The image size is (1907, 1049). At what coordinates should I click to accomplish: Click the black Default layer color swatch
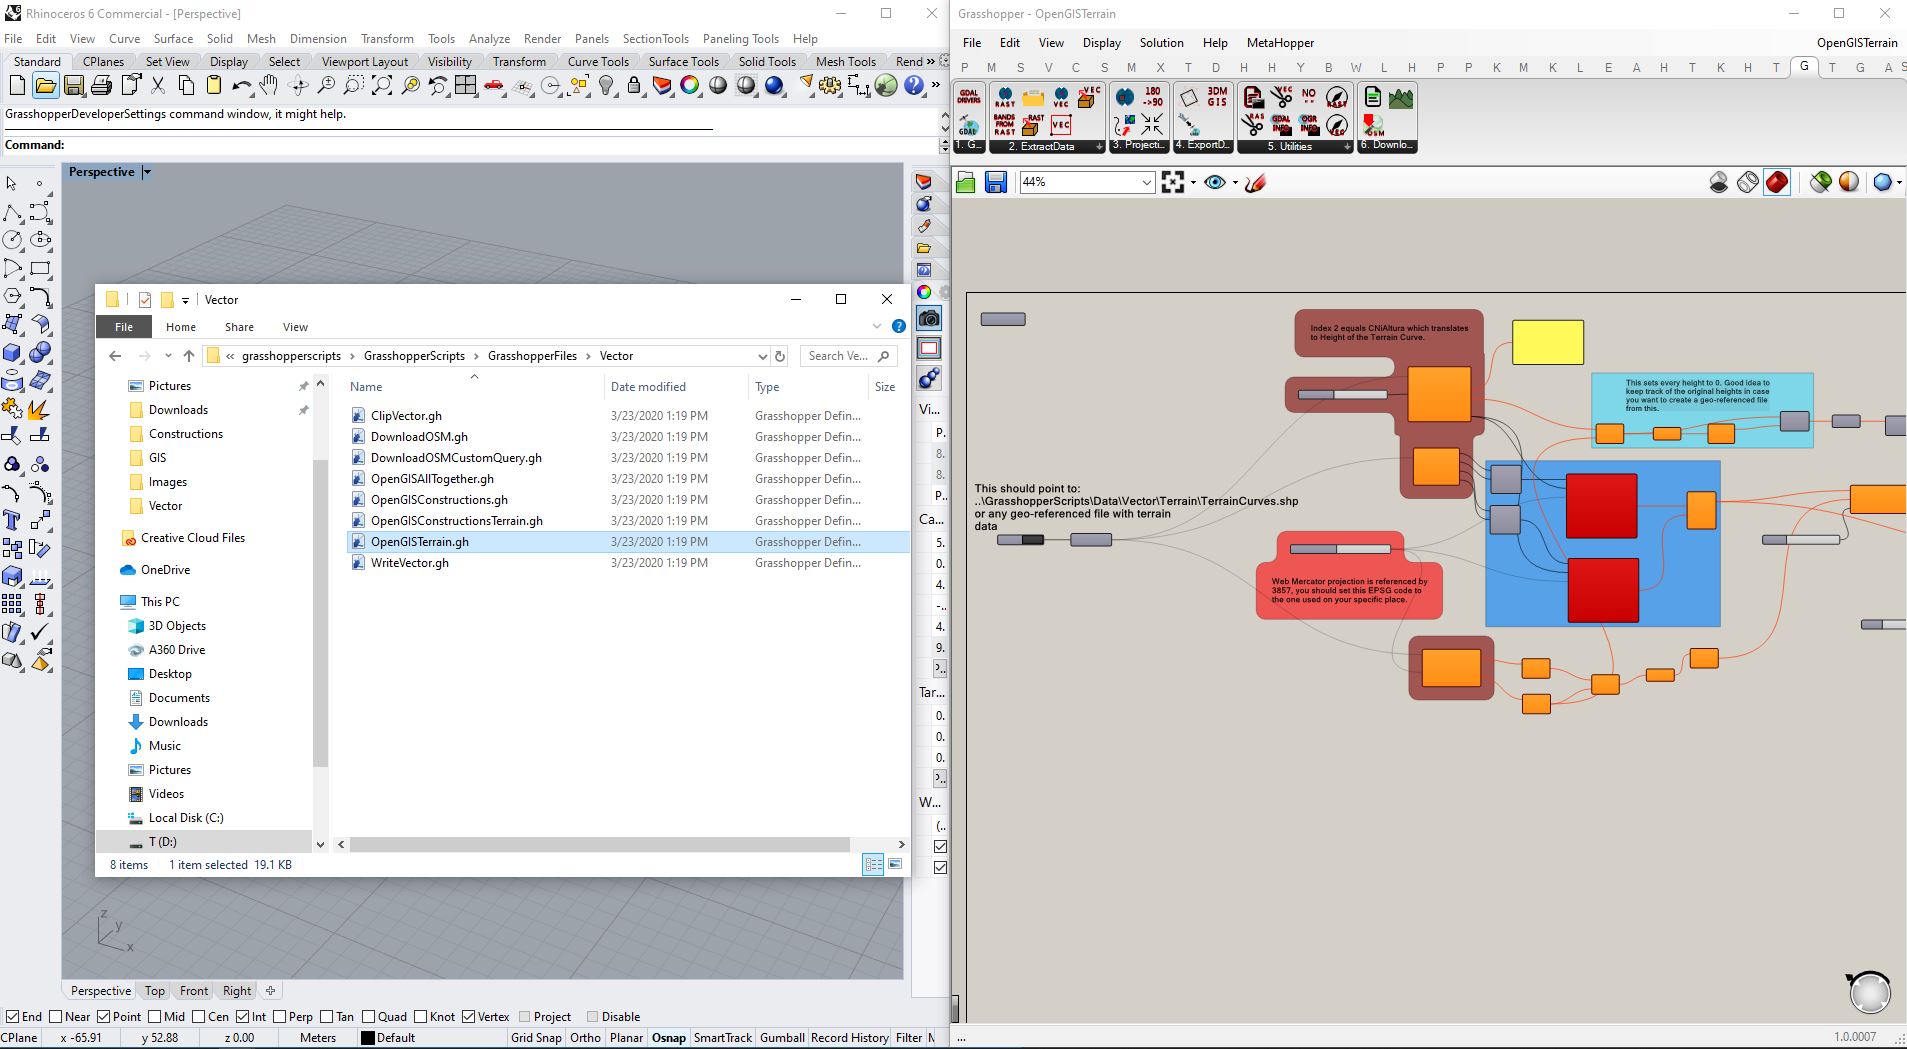(x=368, y=1037)
